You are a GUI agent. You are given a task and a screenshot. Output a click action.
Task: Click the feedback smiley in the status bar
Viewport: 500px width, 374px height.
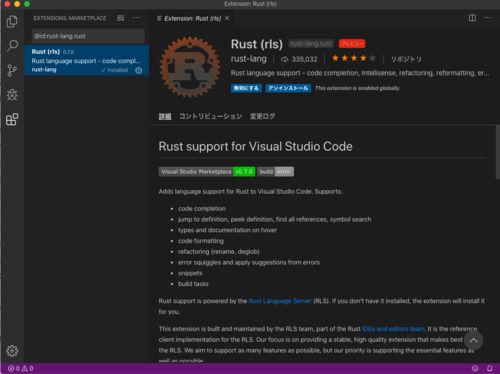point(475,368)
